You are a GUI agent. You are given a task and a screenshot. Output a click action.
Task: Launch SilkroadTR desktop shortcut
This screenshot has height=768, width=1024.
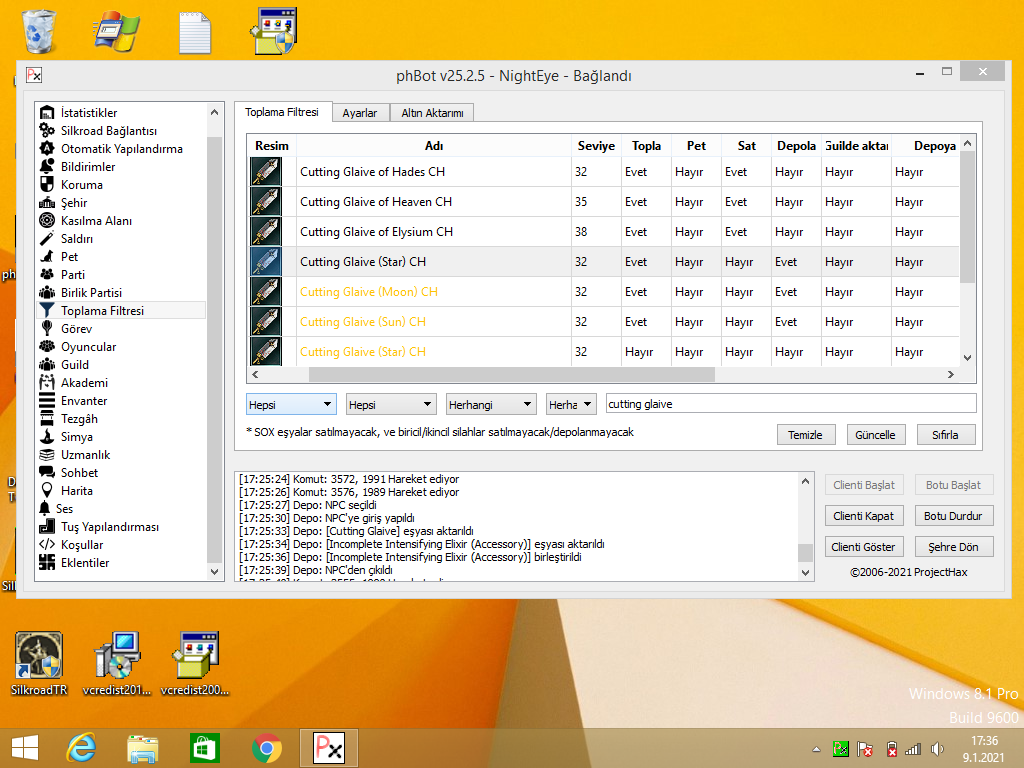[x=39, y=655]
